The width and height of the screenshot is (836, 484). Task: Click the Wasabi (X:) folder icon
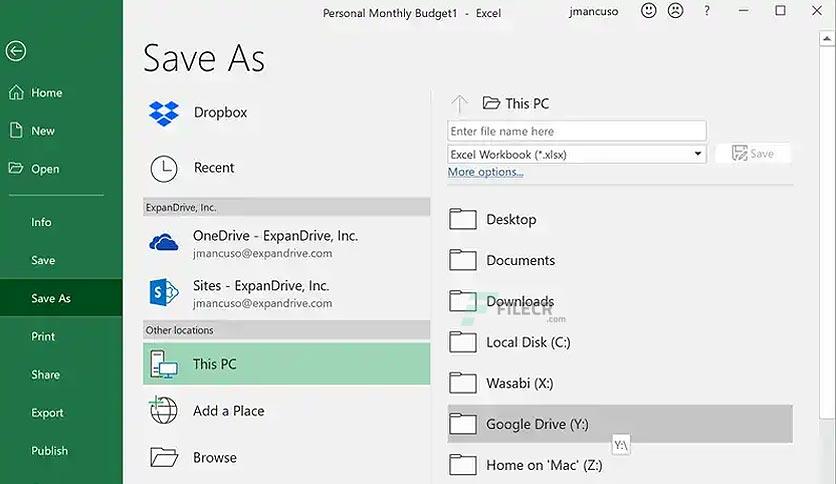[463, 383]
